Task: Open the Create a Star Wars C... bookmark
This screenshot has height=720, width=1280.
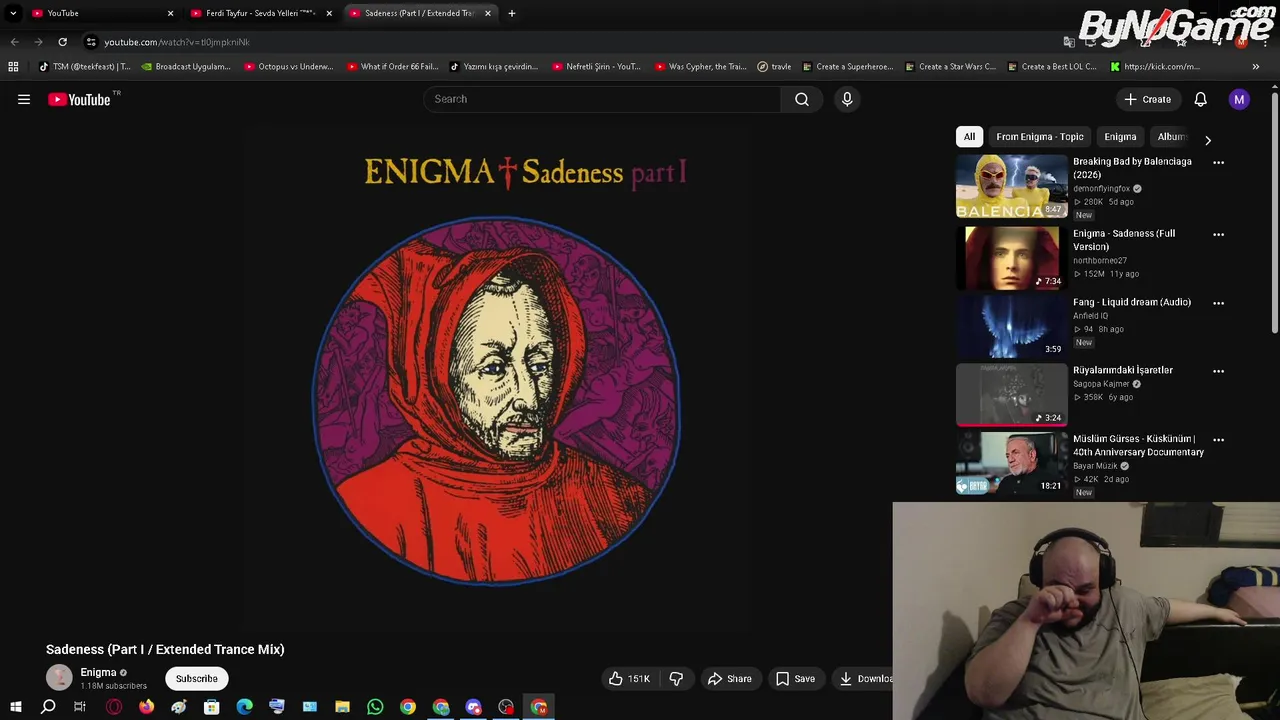Action: click(x=949, y=67)
